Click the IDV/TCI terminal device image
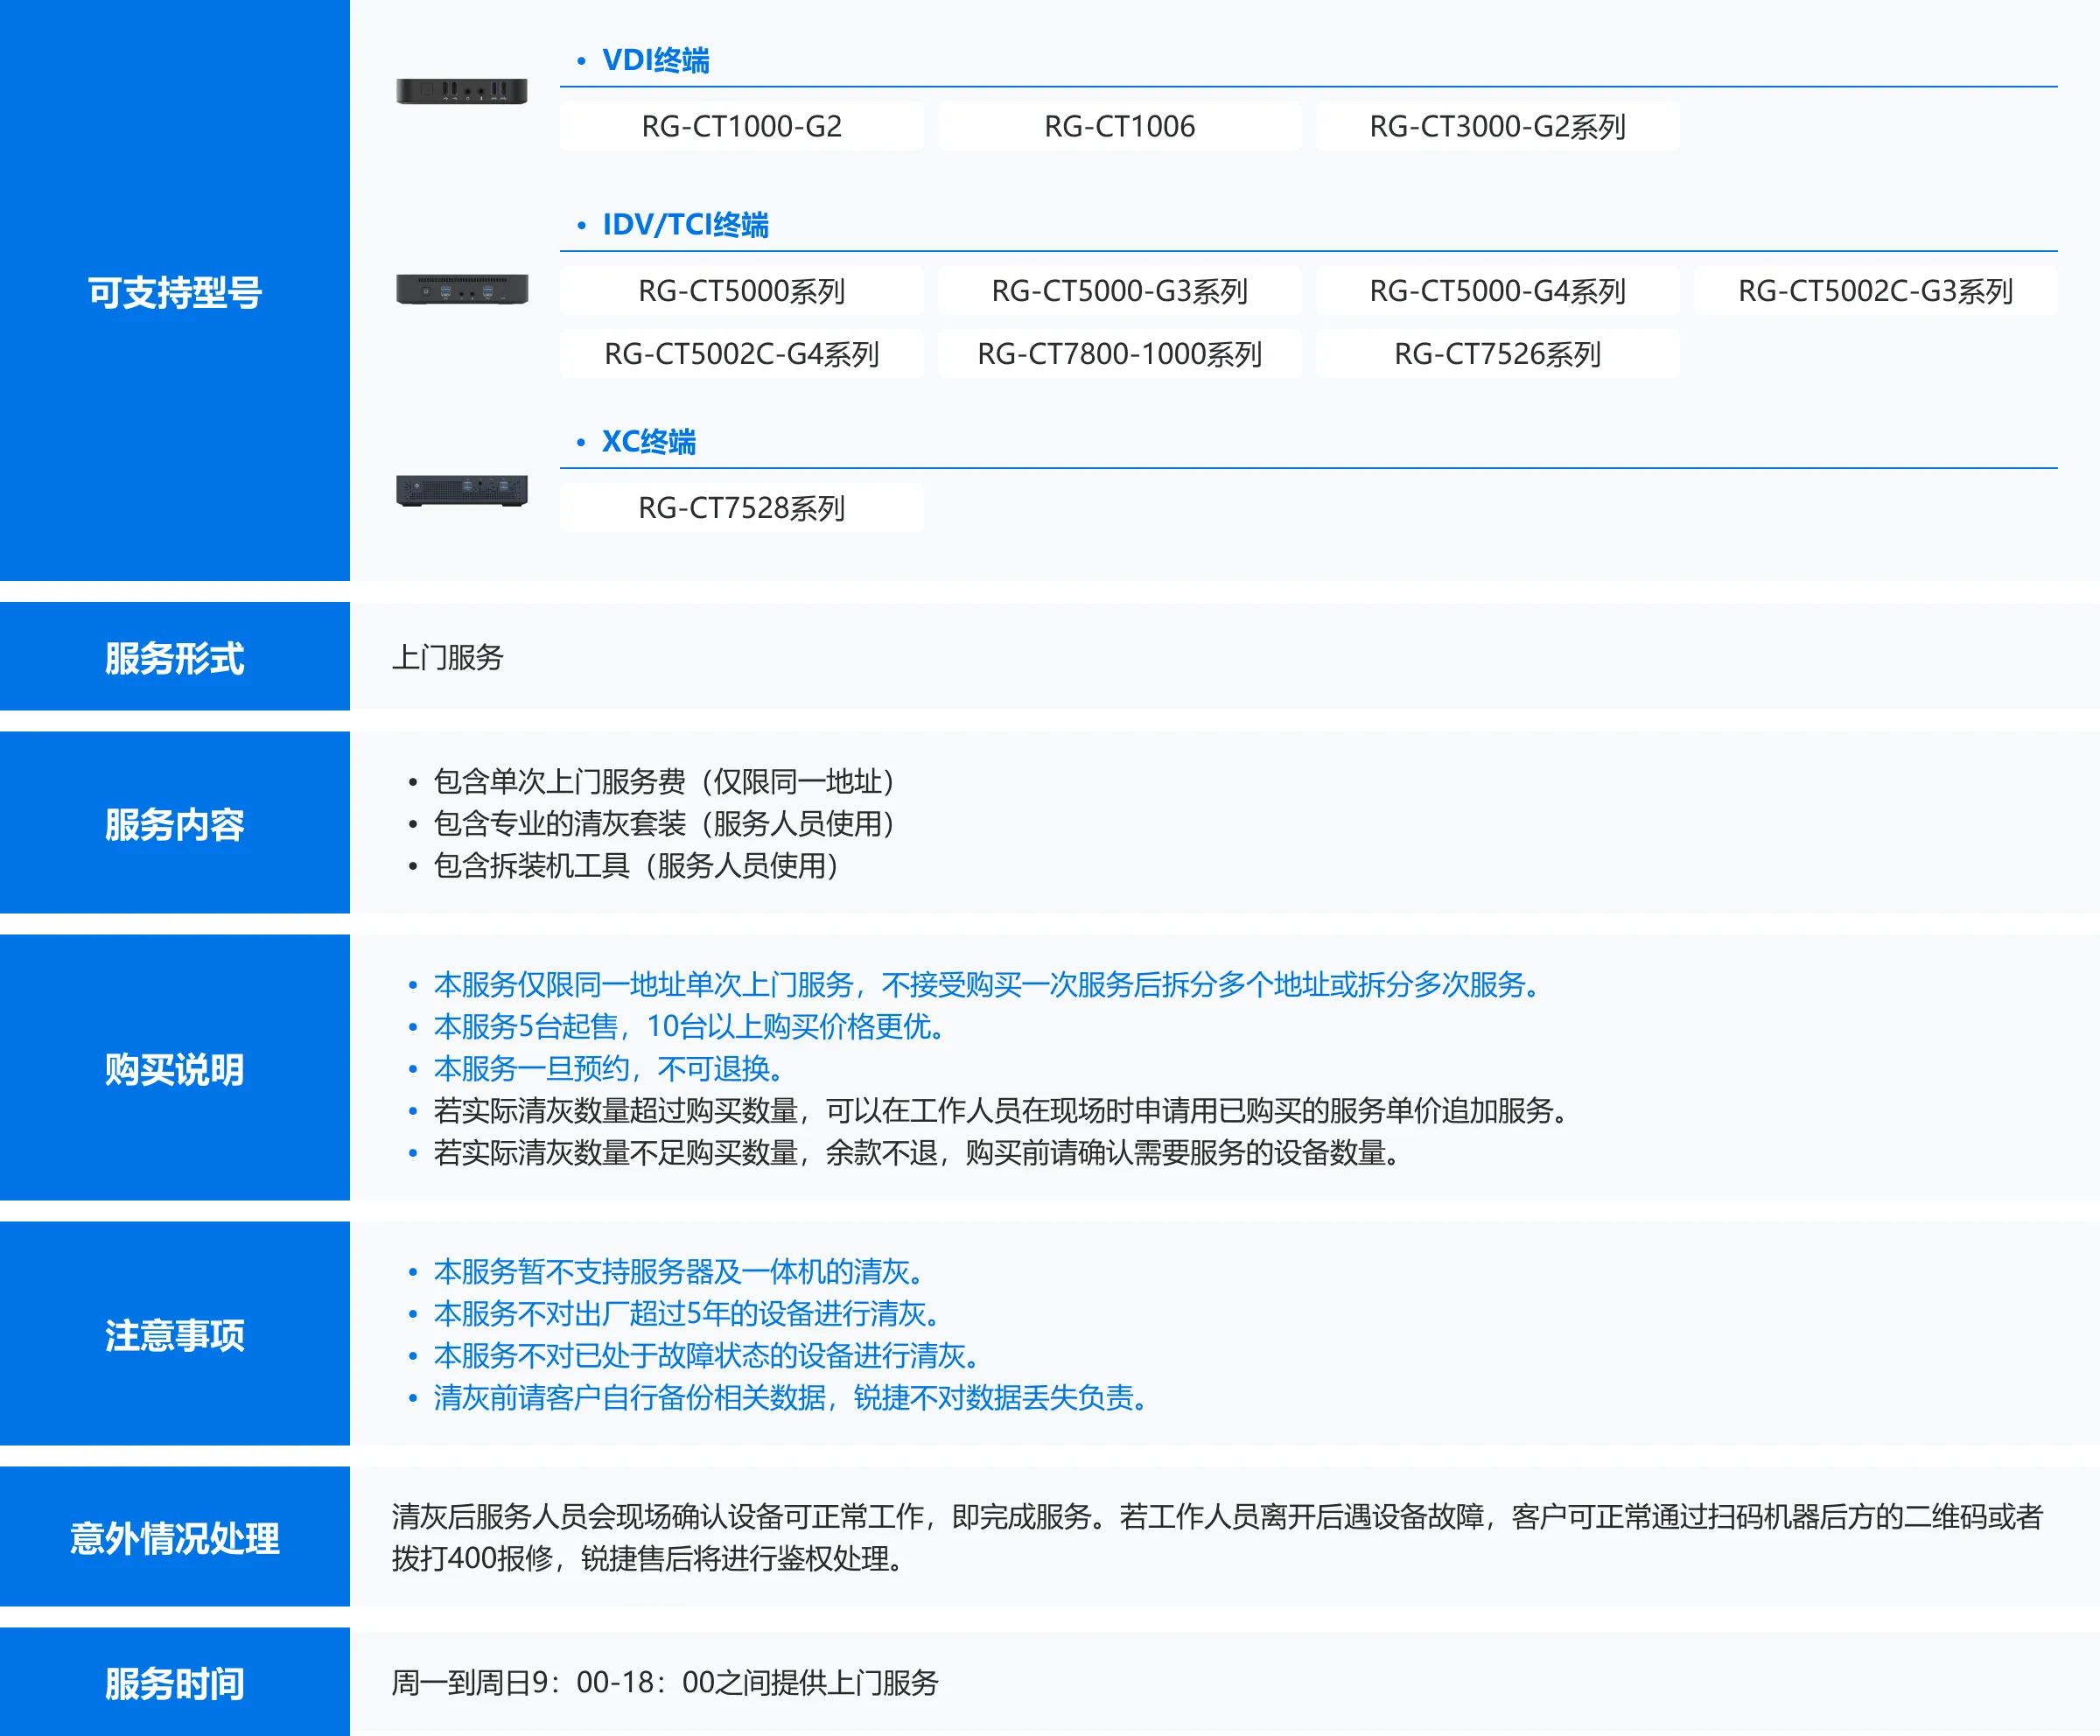This screenshot has height=1736, width=2100. (x=462, y=289)
